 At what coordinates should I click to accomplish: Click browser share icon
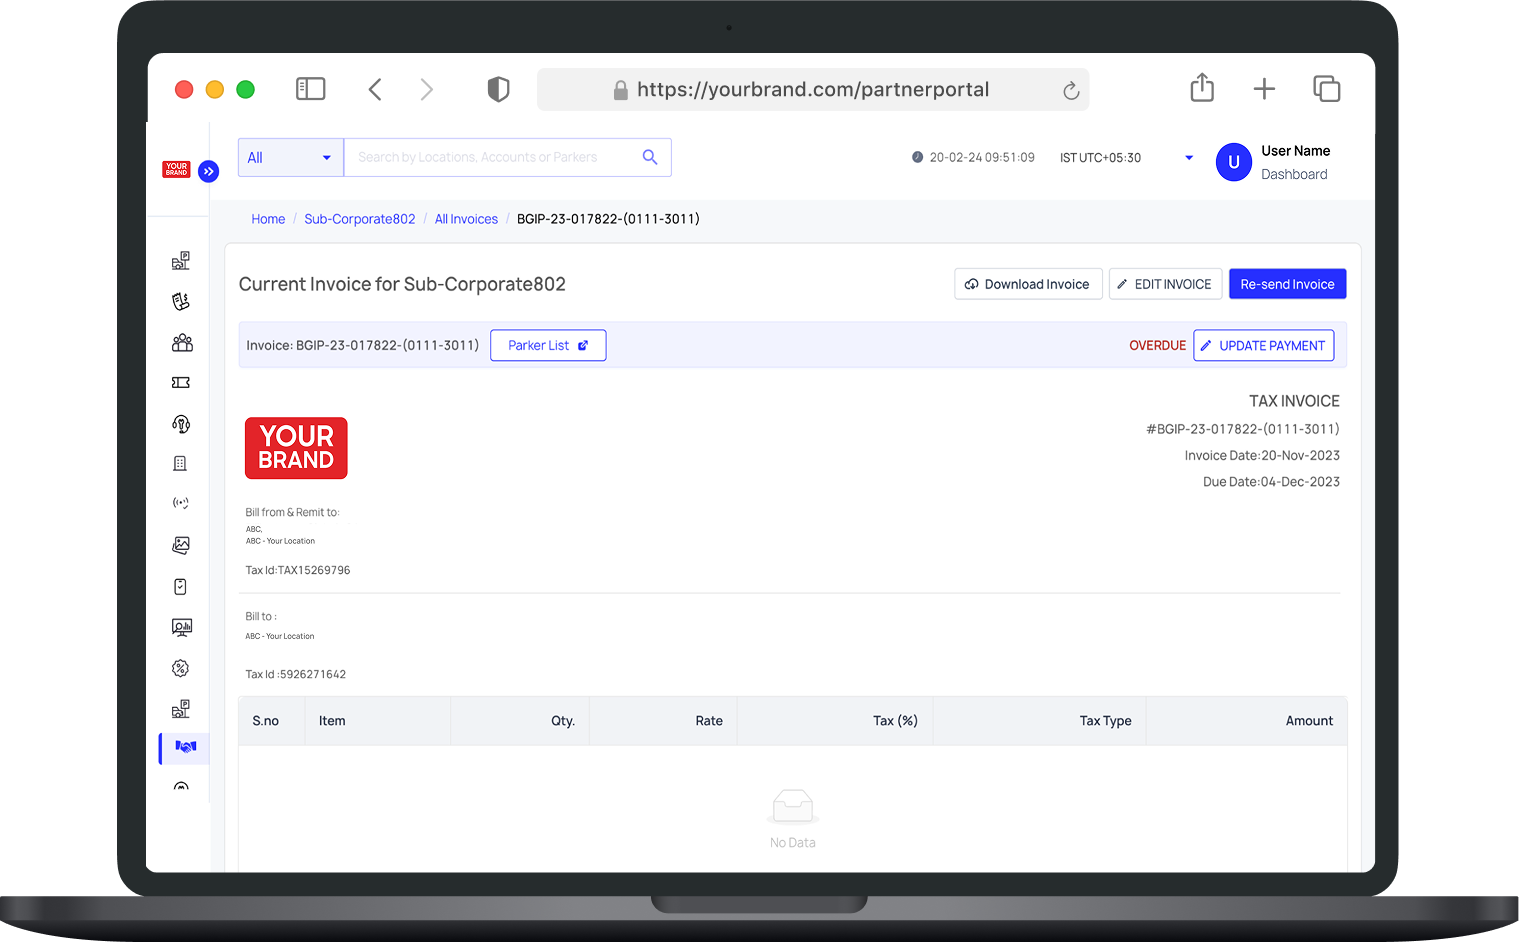coord(1202,88)
